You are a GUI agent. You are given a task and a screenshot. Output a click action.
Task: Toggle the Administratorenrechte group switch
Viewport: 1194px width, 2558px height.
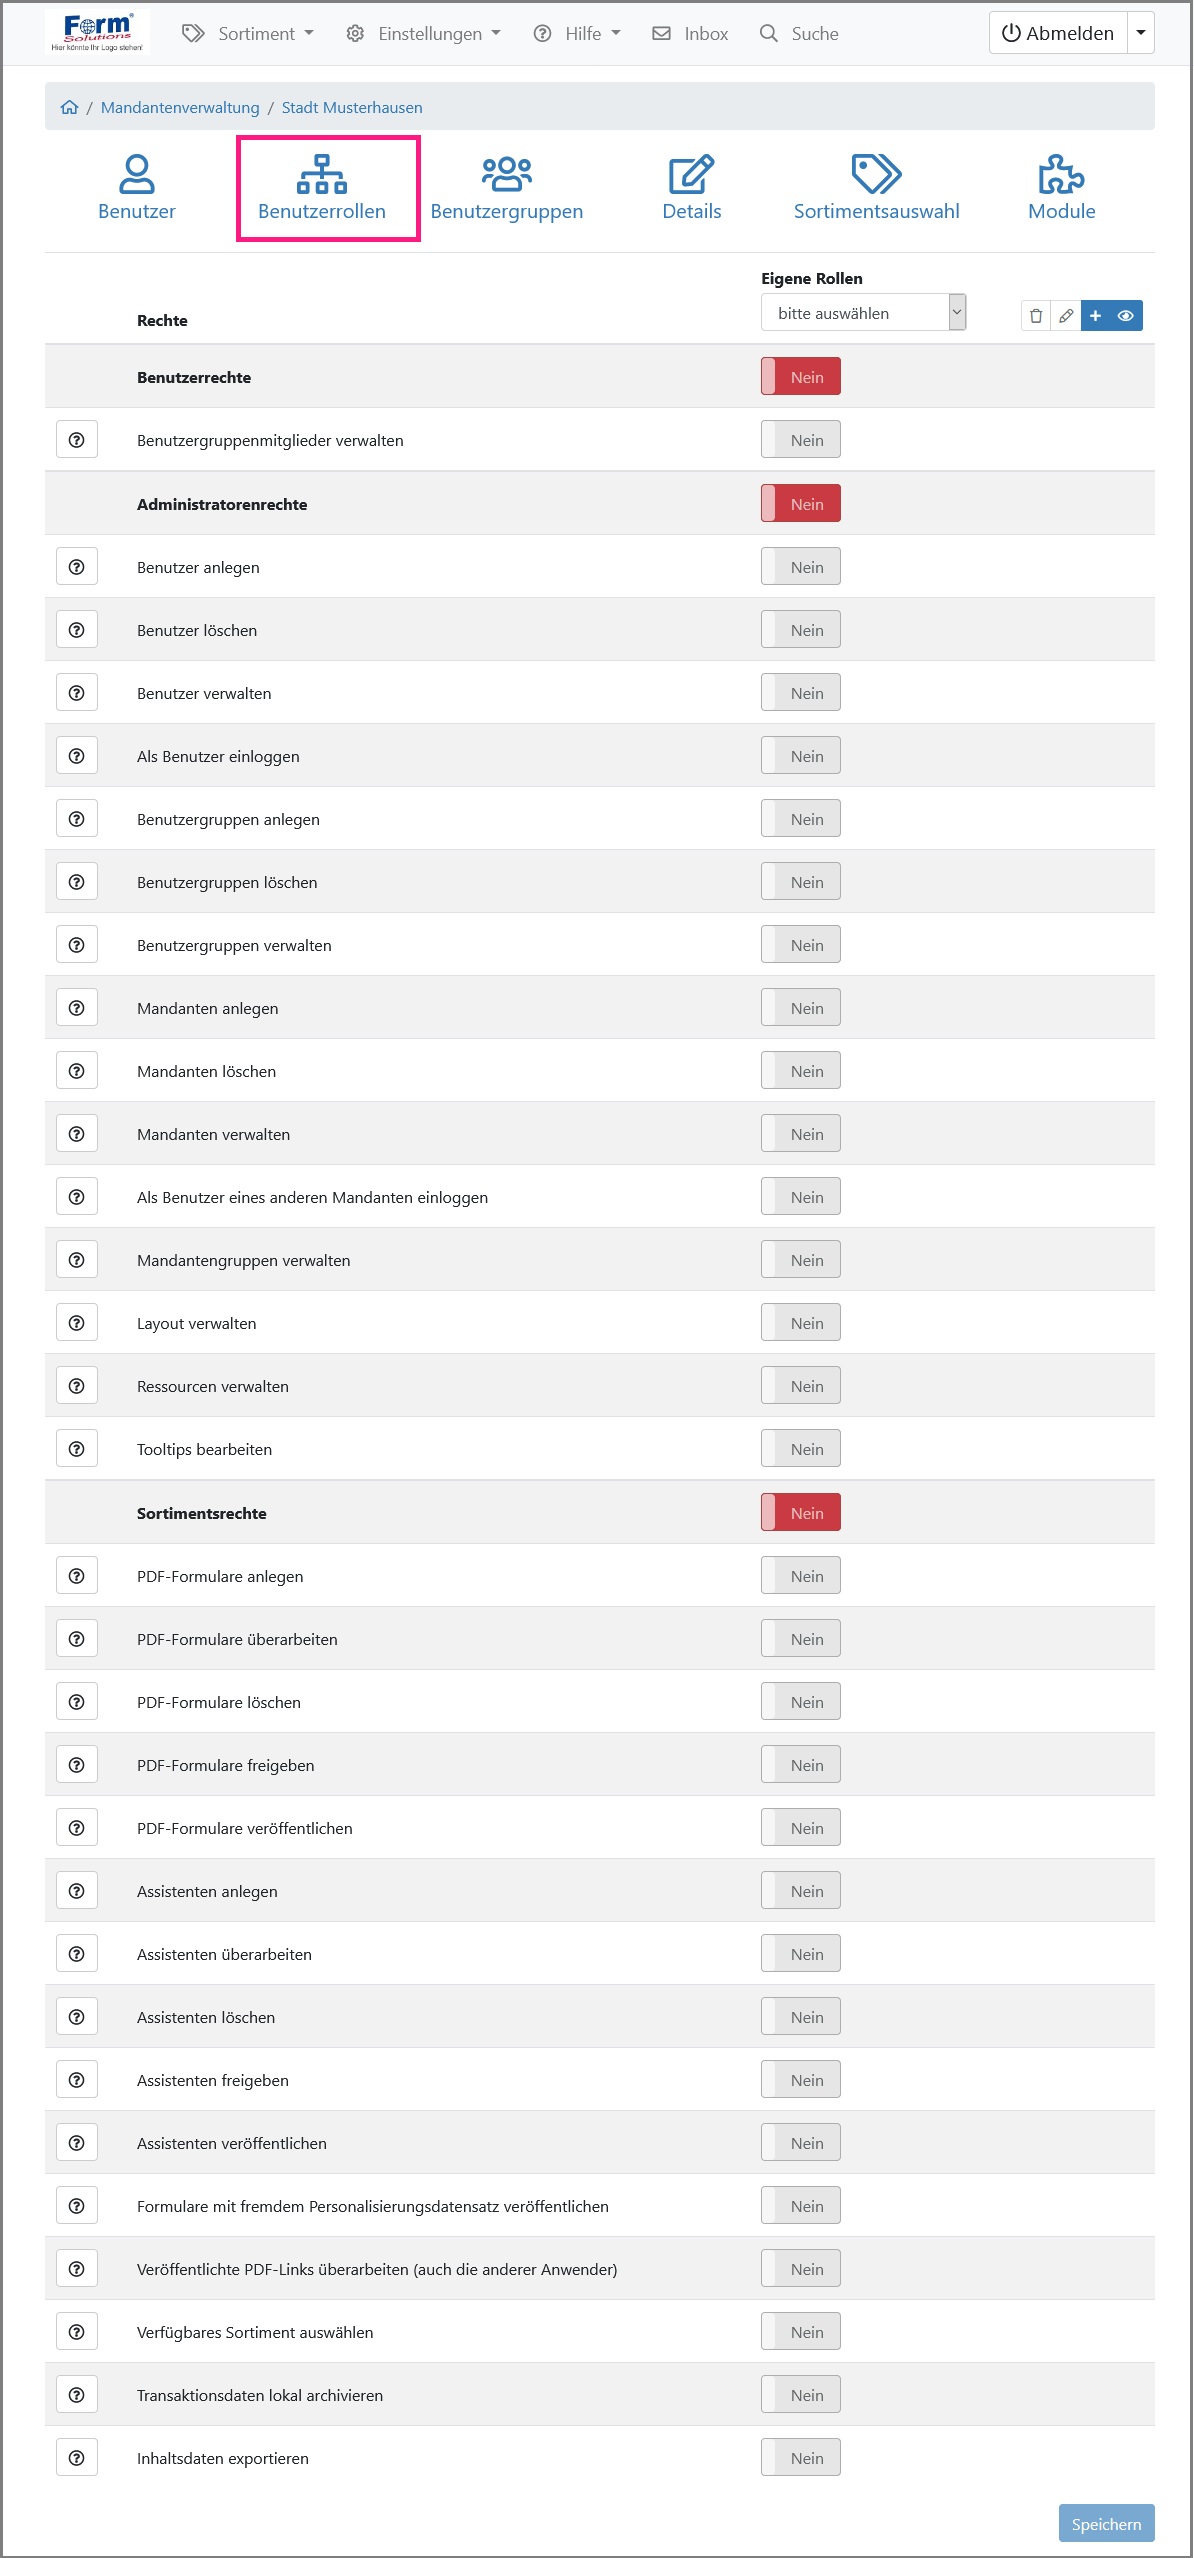pyautogui.click(x=800, y=504)
